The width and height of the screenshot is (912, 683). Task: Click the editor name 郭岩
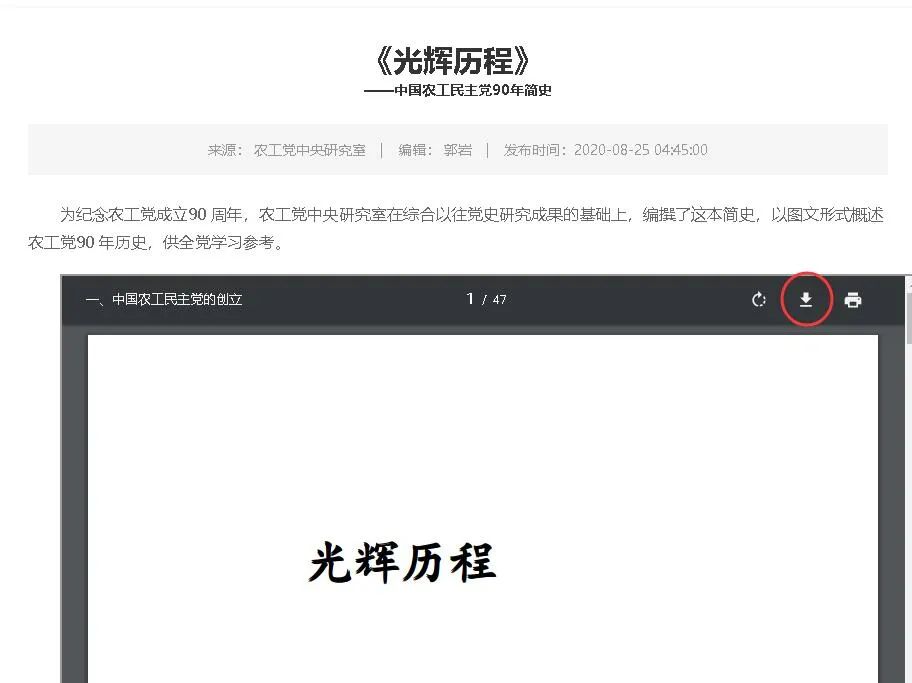457,150
